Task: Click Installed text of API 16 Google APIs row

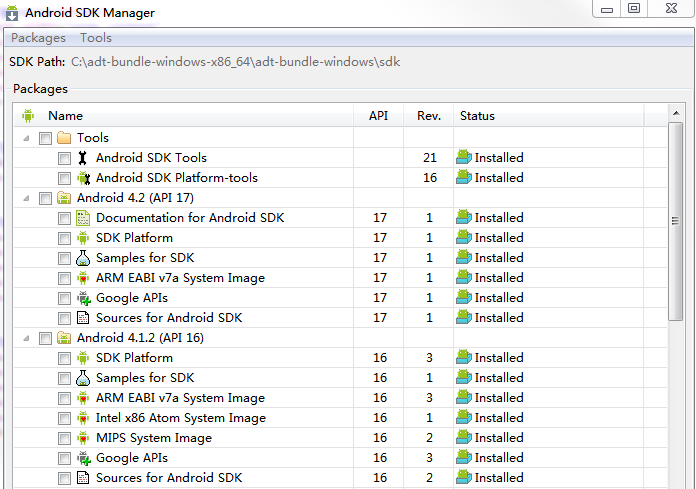Action: [499, 457]
